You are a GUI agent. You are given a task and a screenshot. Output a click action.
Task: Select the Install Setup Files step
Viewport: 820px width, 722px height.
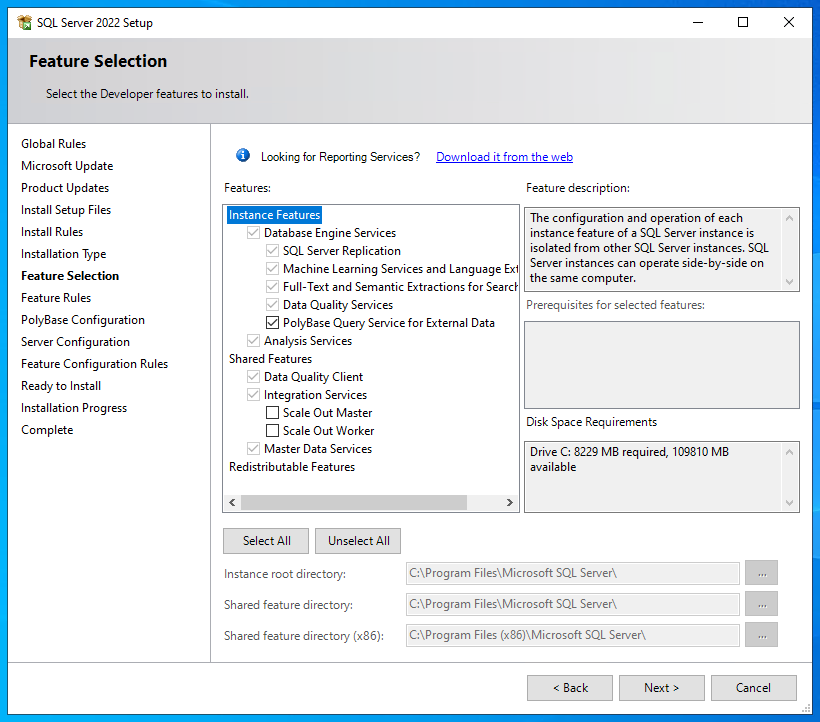pyautogui.click(x=66, y=210)
